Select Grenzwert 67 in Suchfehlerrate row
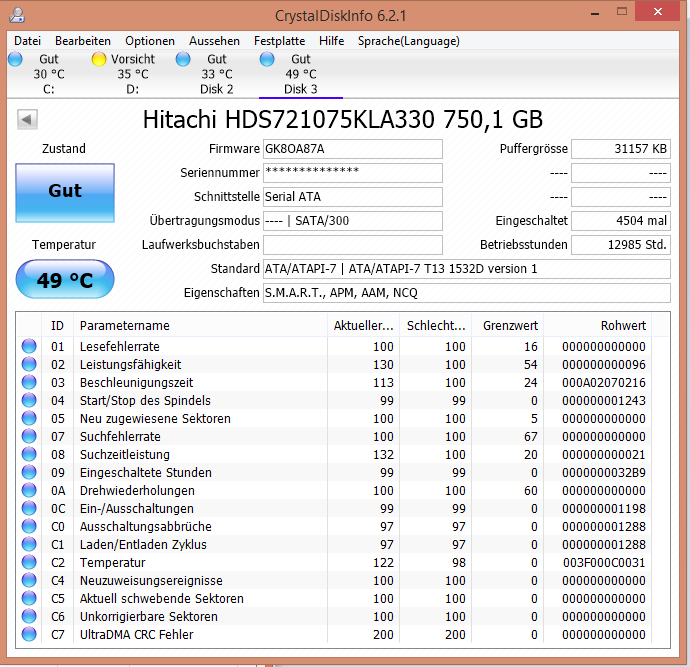 (x=531, y=436)
